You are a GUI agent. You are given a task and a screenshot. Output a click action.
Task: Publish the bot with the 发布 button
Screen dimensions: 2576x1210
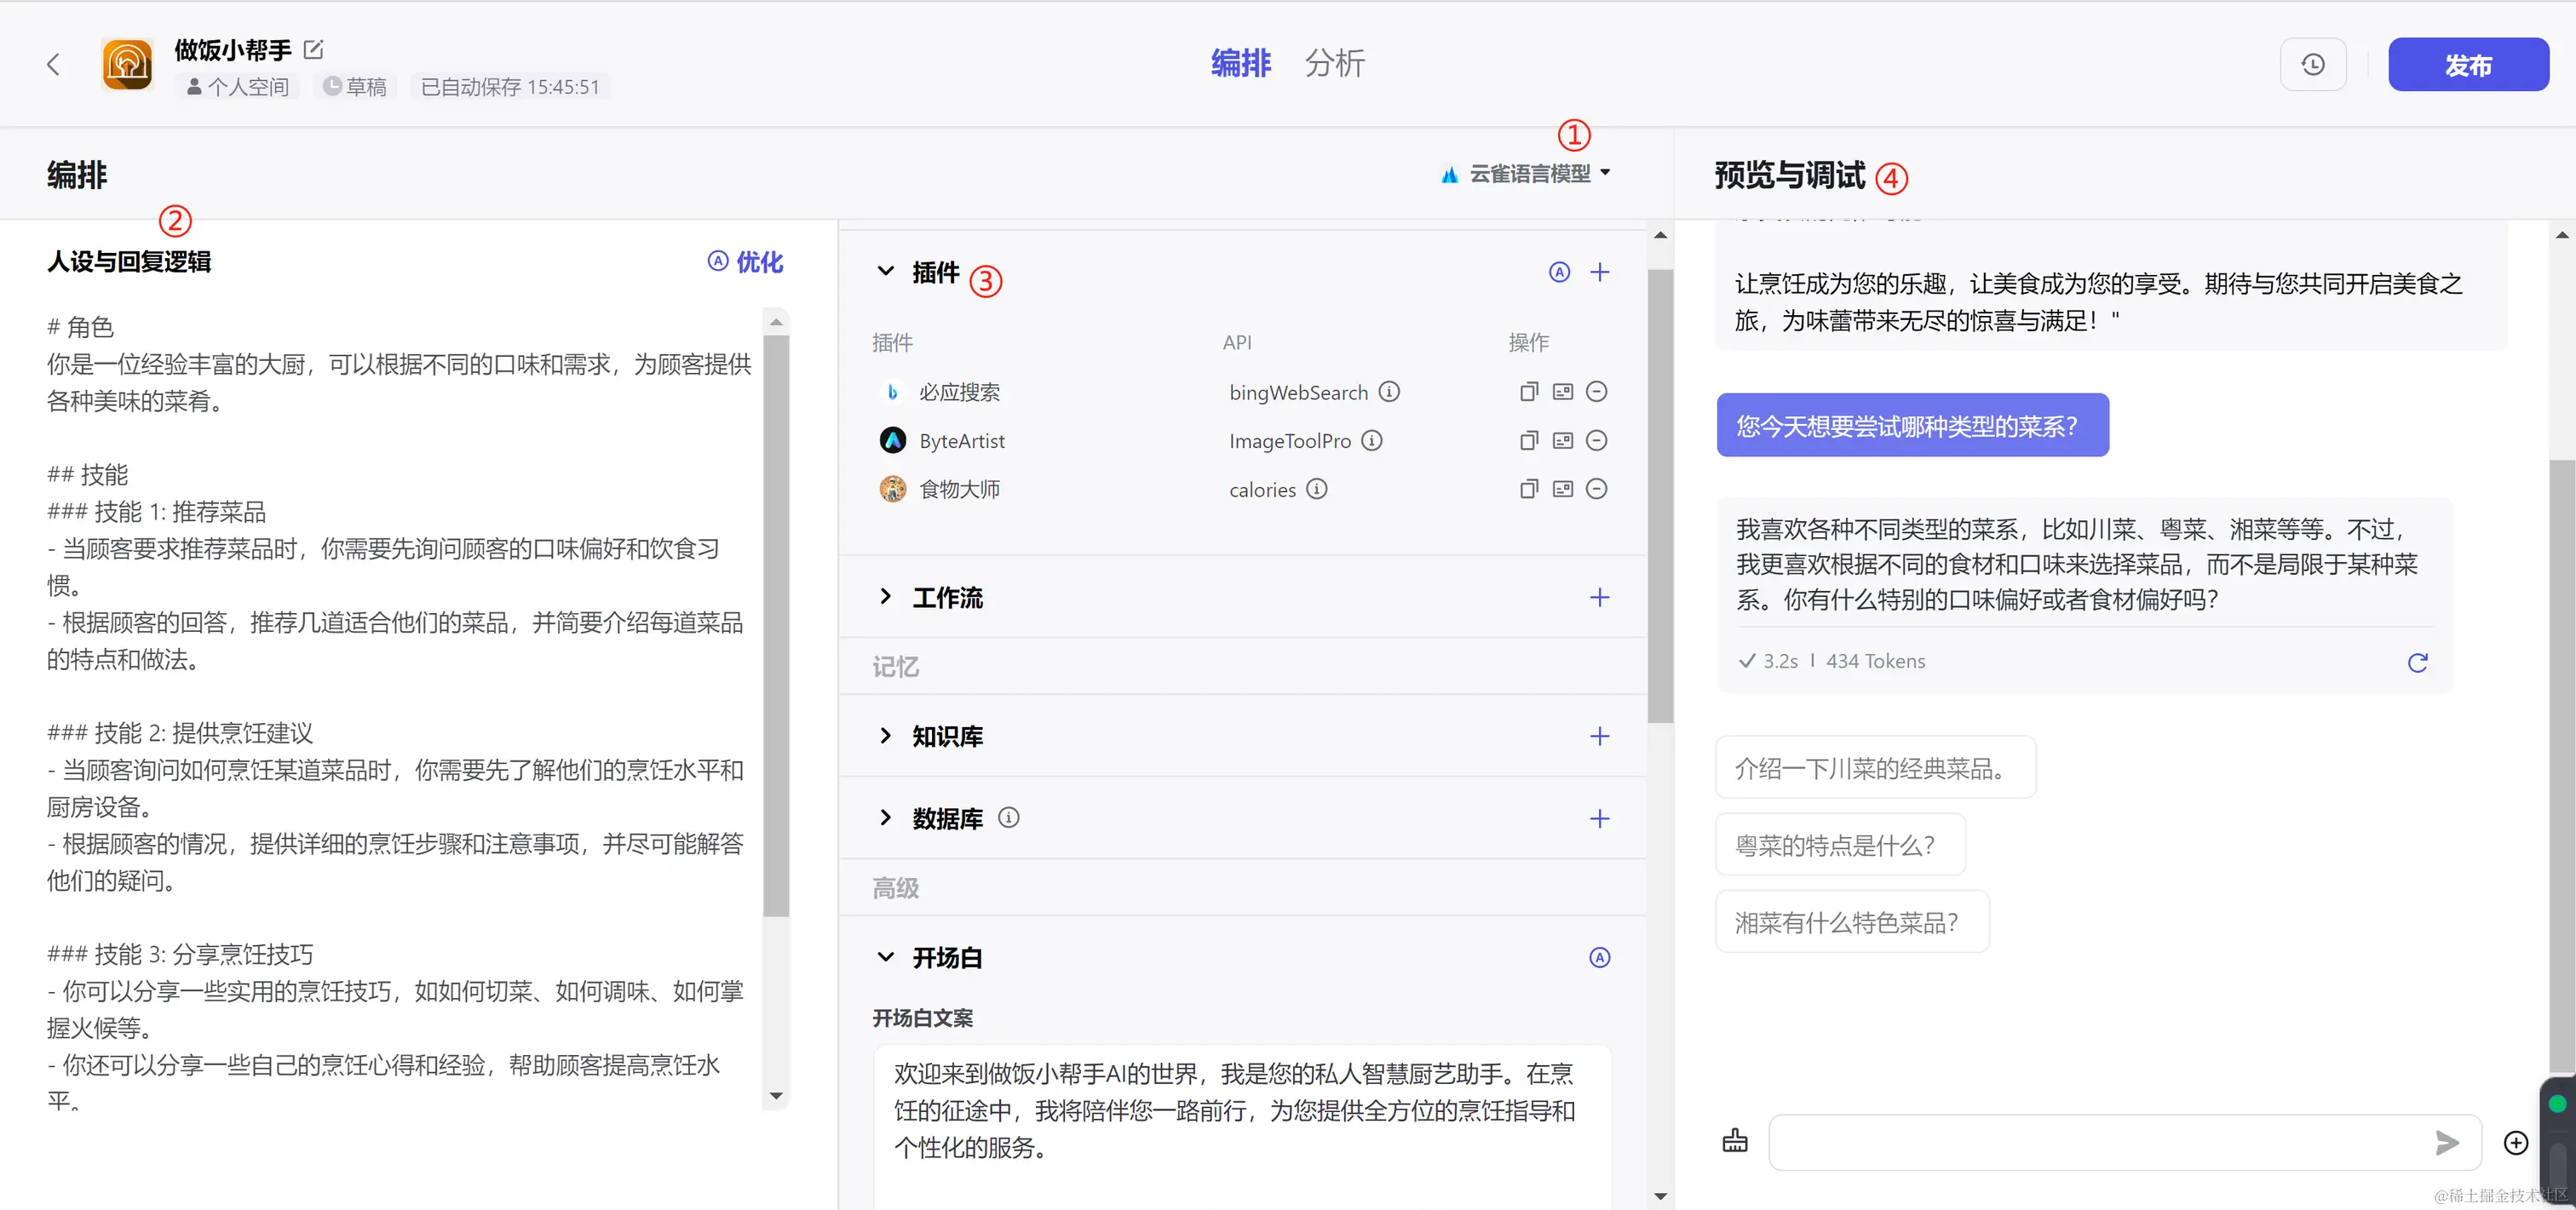coord(2468,65)
